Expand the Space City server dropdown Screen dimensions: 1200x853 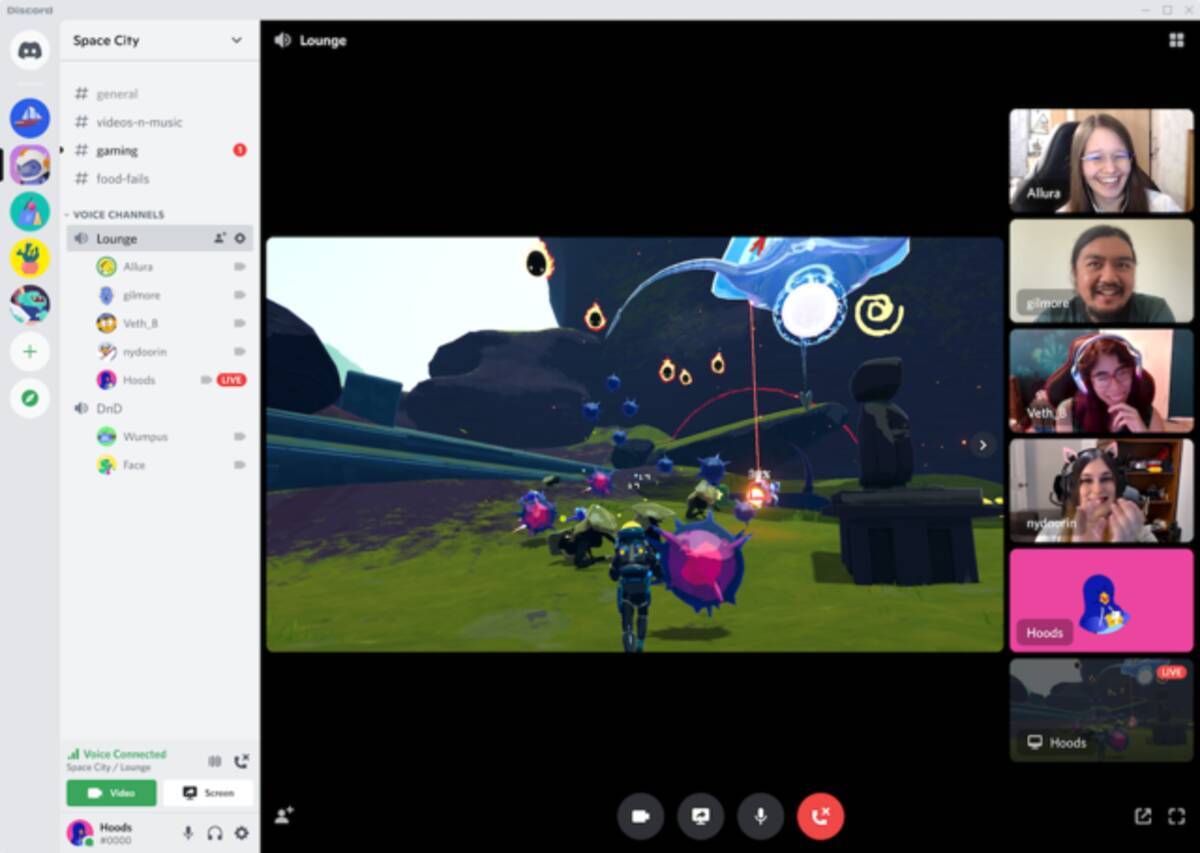(x=236, y=41)
